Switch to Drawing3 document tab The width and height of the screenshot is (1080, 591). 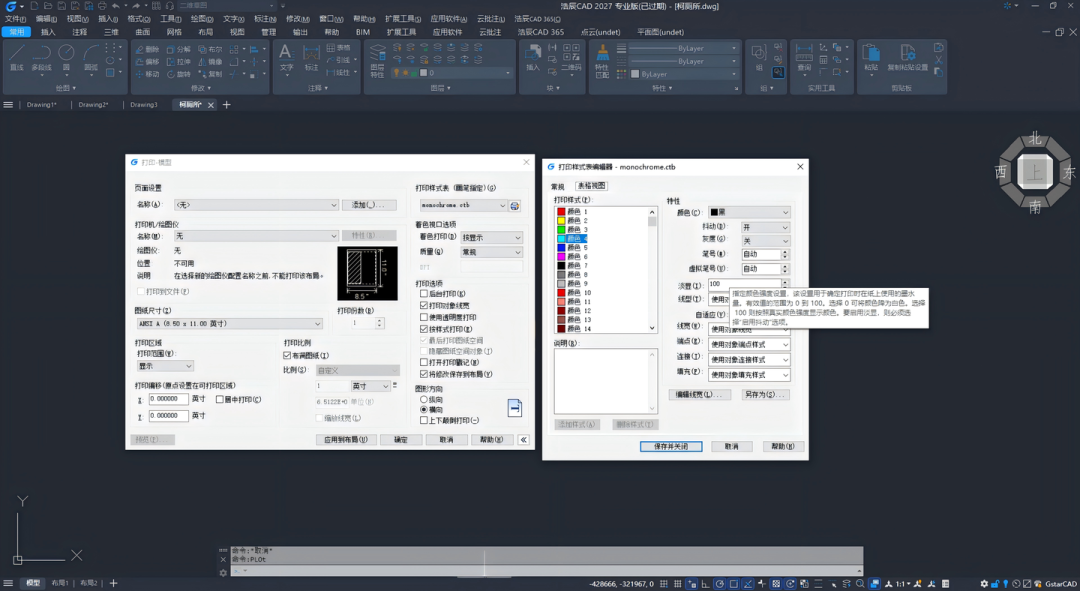tap(144, 105)
